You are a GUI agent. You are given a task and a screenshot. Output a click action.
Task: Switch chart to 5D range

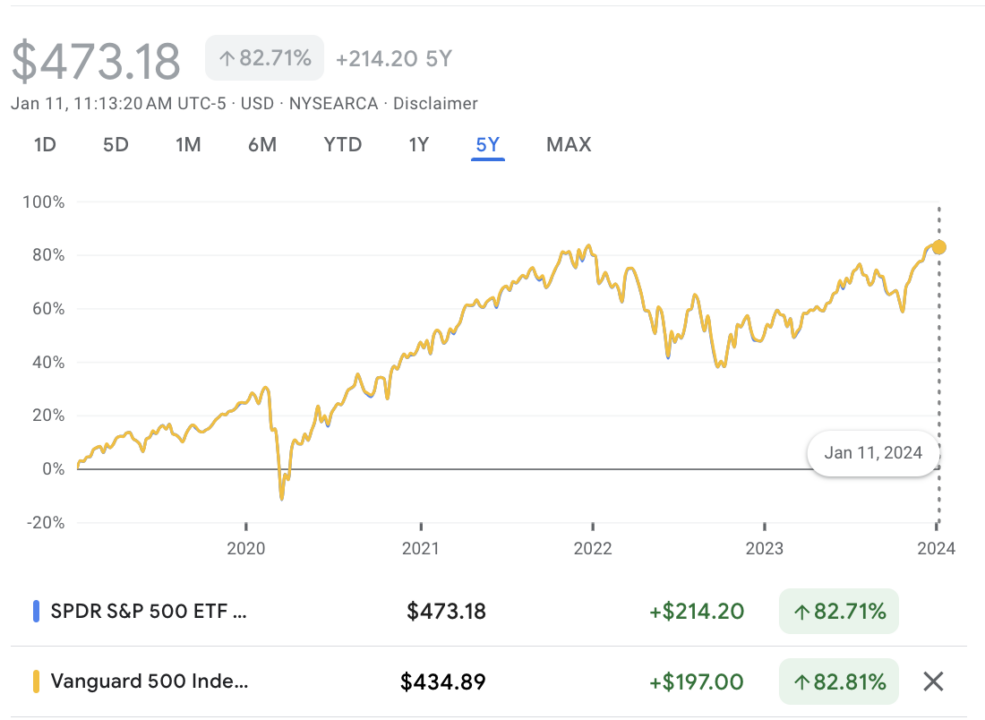[x=116, y=145]
